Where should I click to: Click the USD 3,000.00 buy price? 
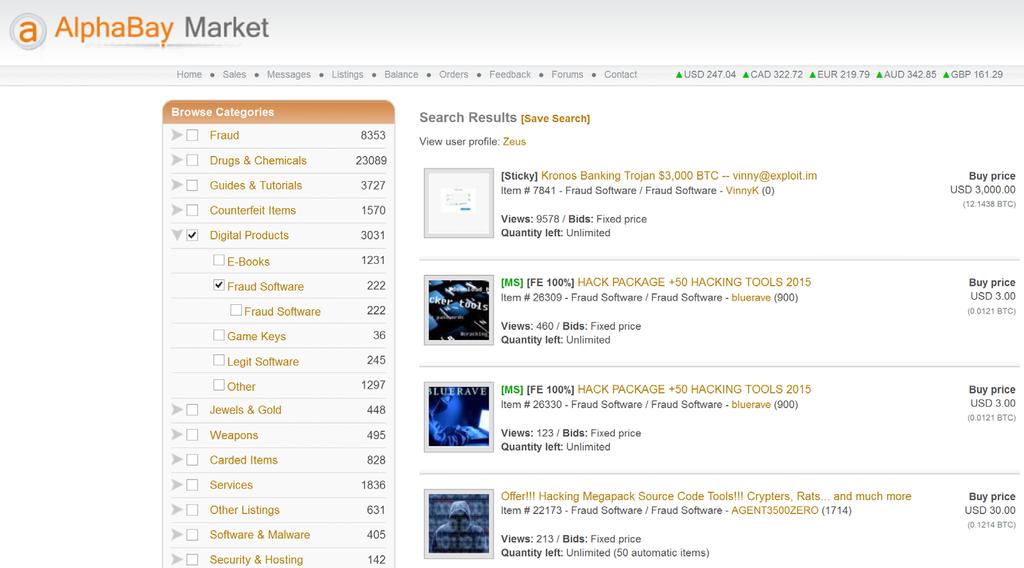(x=982, y=190)
